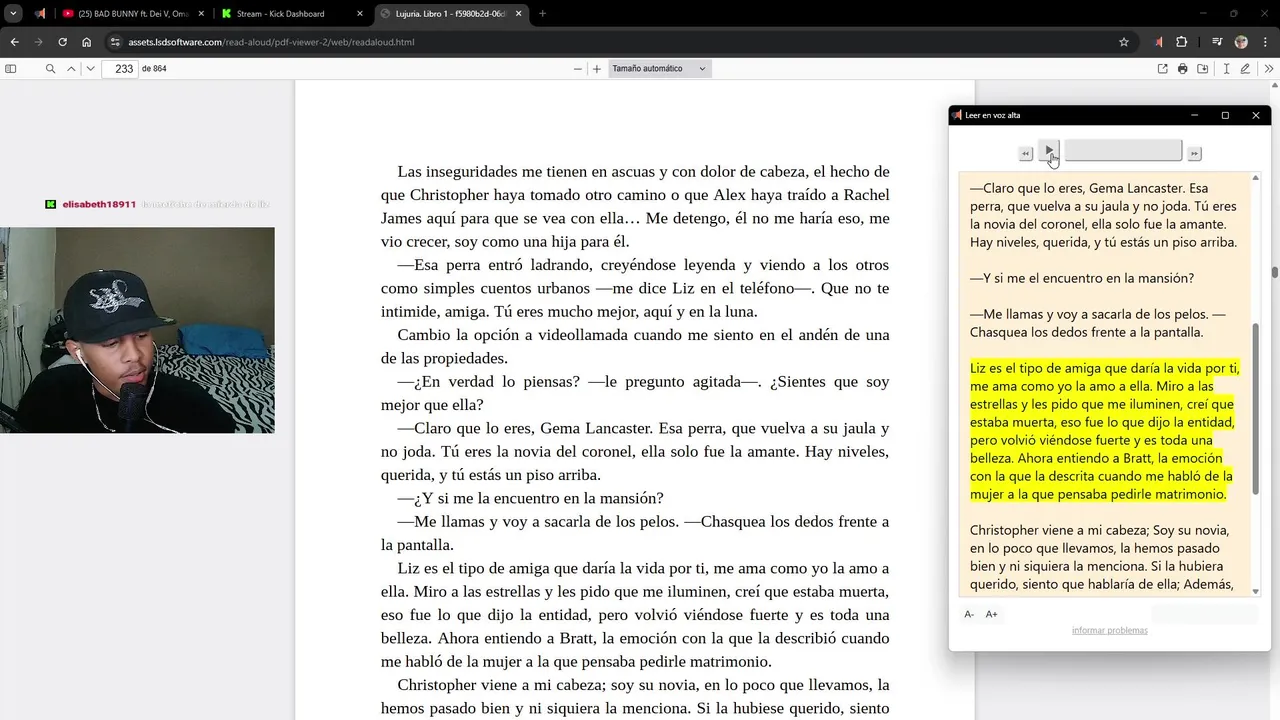Image resolution: width=1280 pixels, height=720 pixels.
Task: Select the text cursor tool
Action: click(1226, 69)
